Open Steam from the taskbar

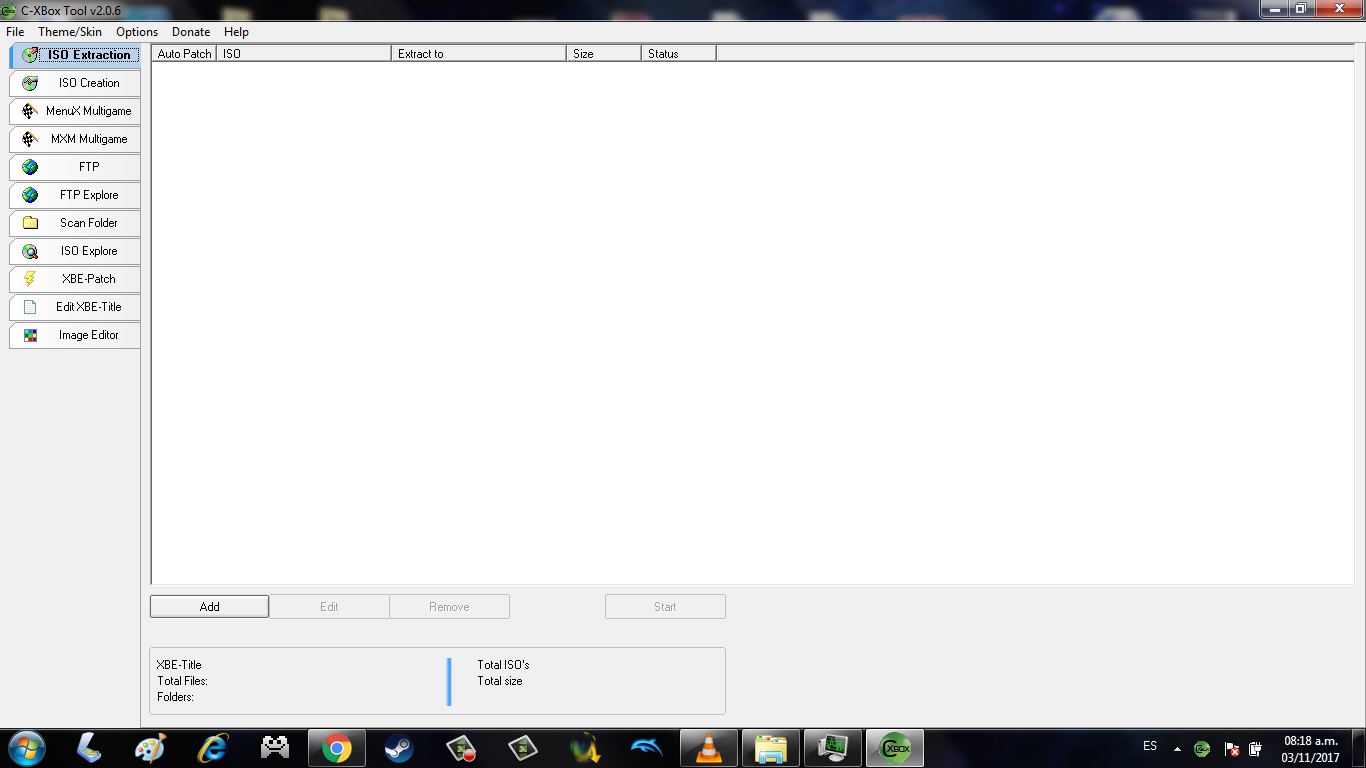pyautogui.click(x=399, y=748)
